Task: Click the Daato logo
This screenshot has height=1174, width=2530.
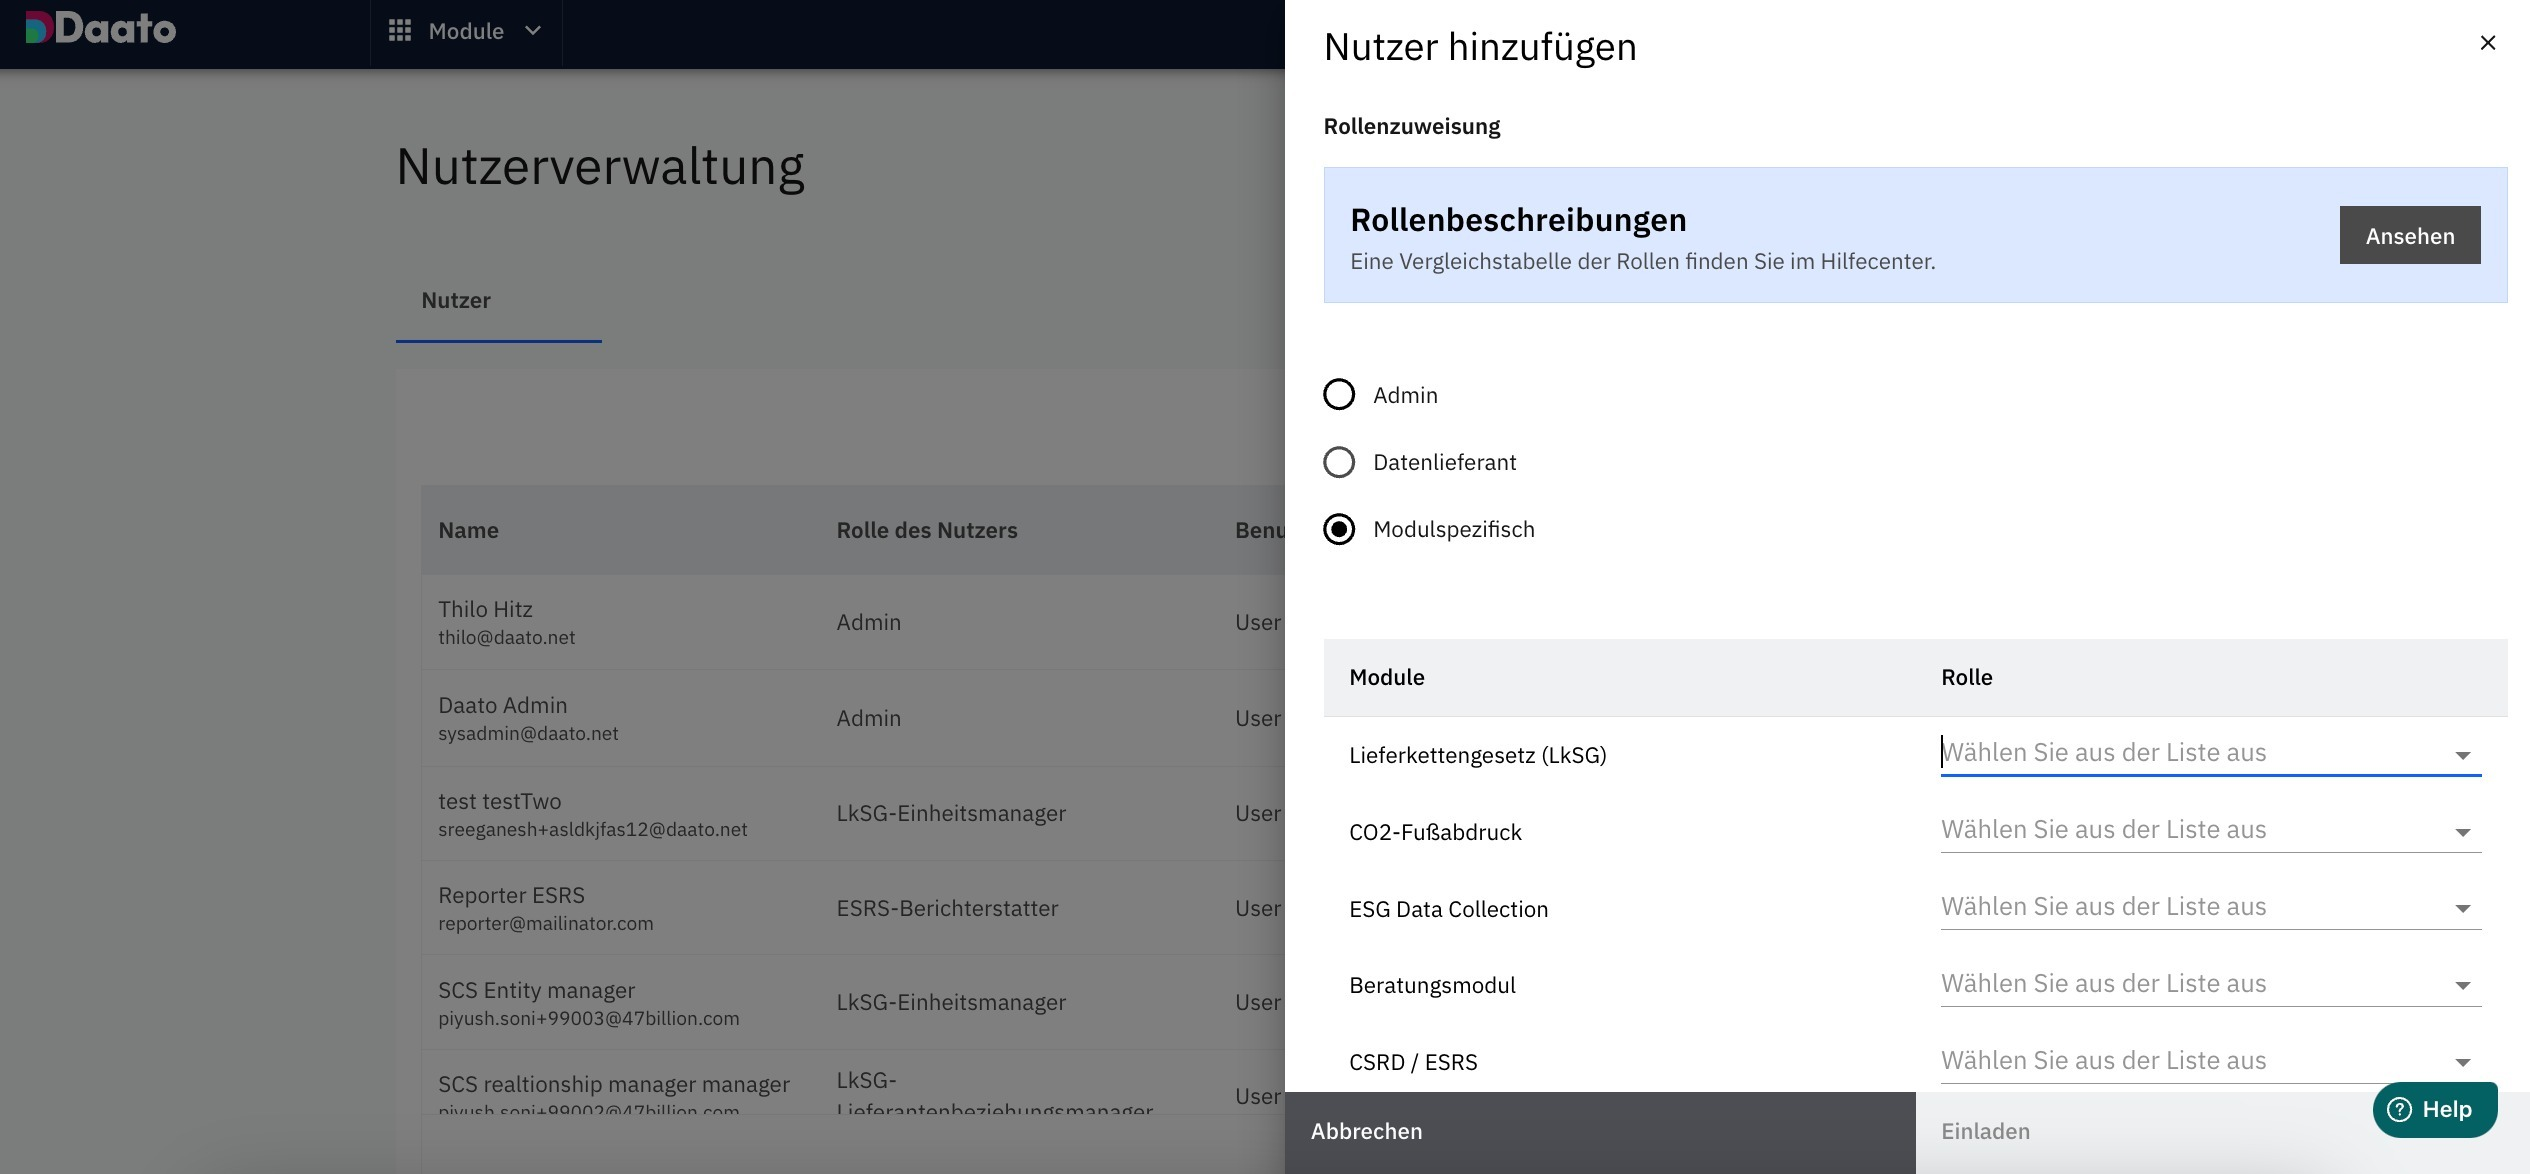Action: tap(100, 29)
